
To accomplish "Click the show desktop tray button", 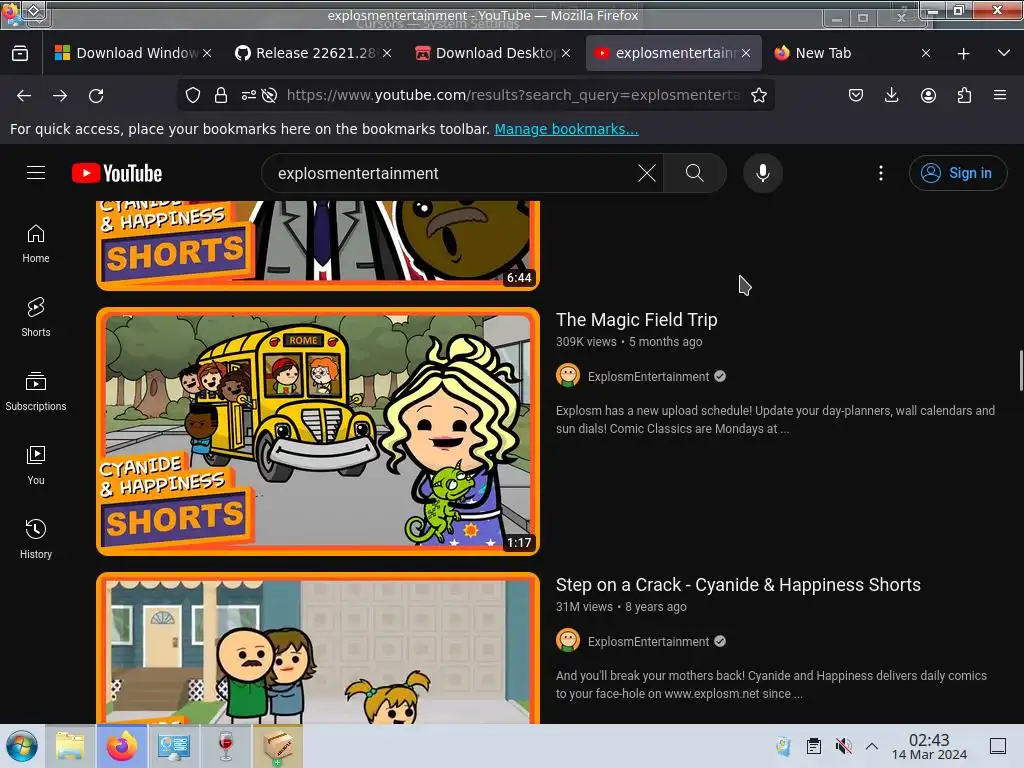I will click(998, 746).
